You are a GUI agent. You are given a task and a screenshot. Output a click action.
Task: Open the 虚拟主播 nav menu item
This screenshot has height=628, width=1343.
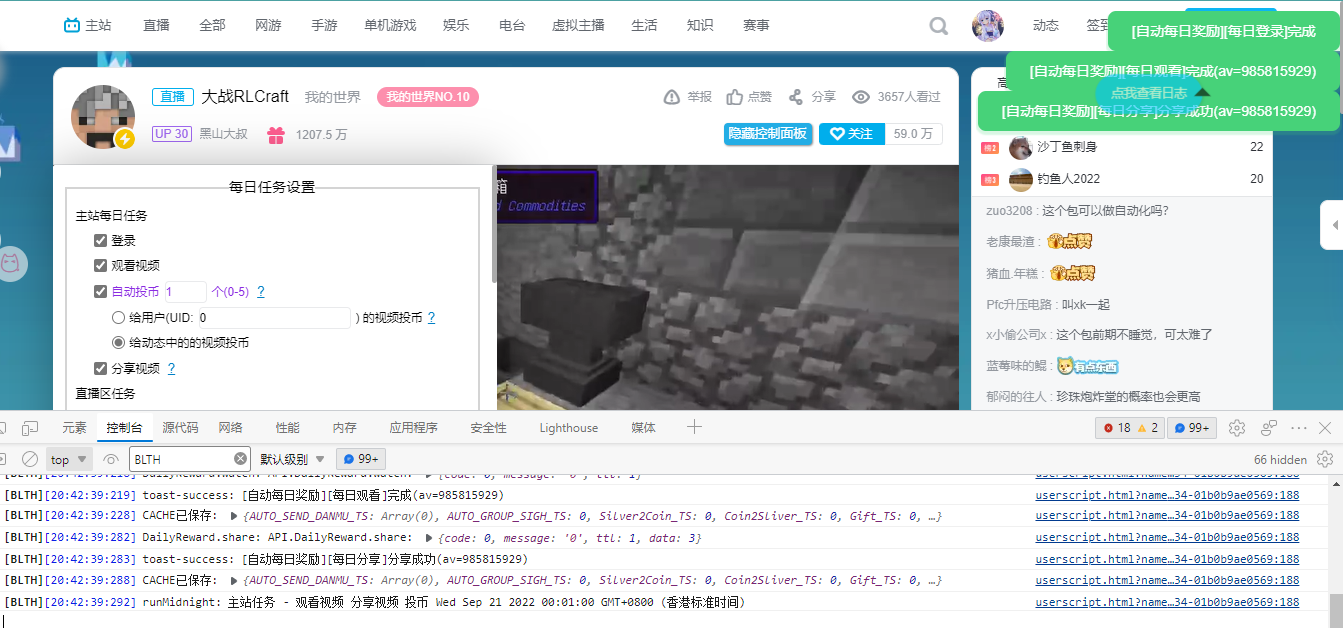pos(578,25)
